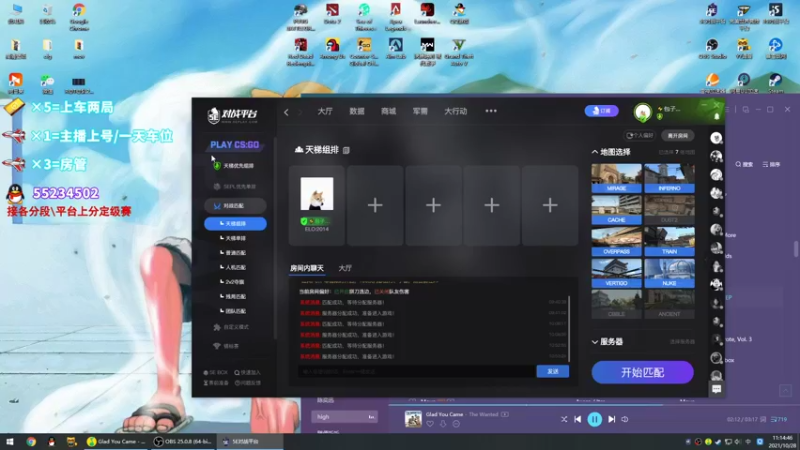This screenshot has width=800, height=450.
Task: Select 2v2 mode in the sidebar
Action: tap(234, 282)
